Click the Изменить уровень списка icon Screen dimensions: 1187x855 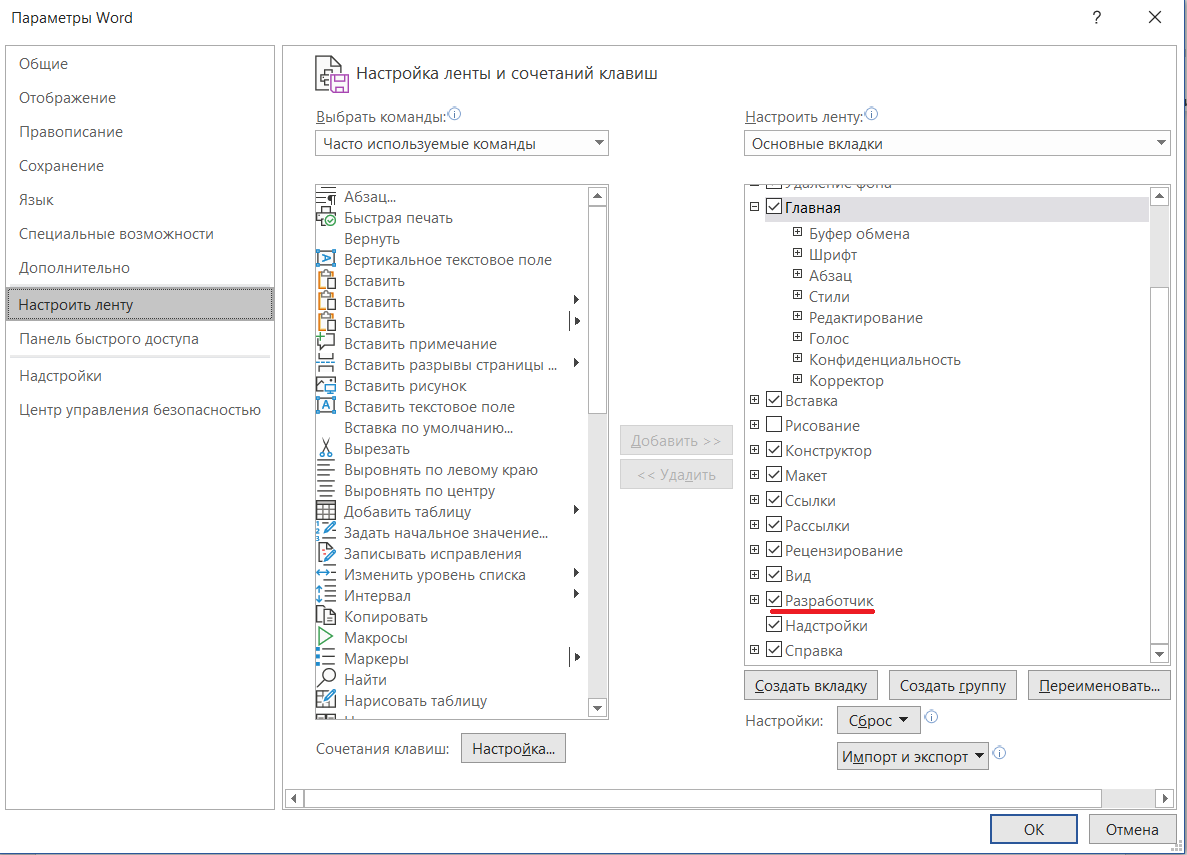(x=326, y=574)
